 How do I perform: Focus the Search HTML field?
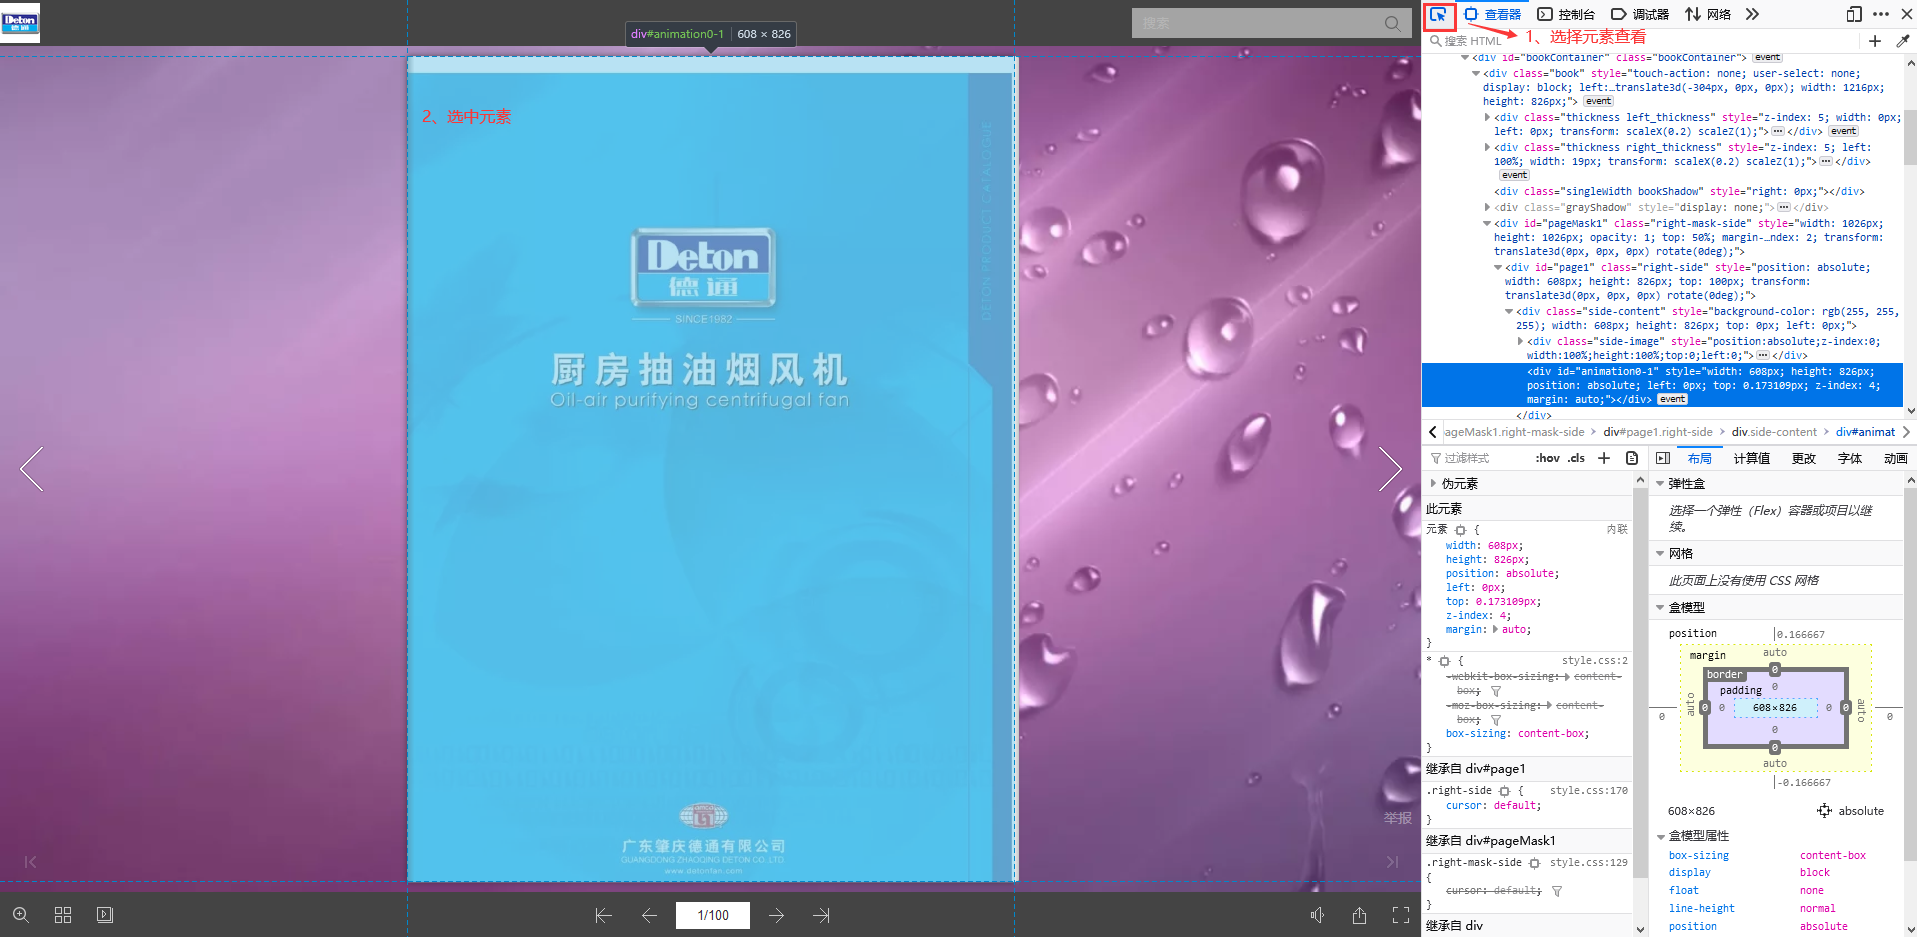pos(1641,41)
